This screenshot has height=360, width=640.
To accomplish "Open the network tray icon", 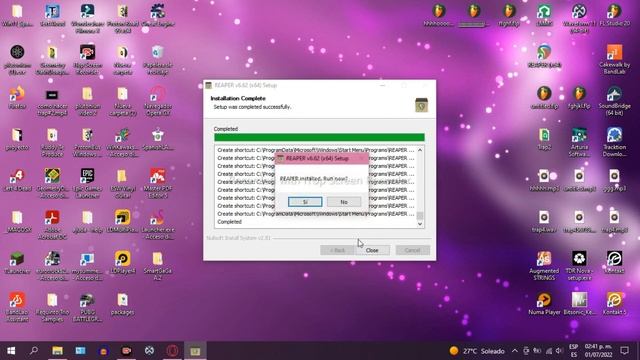I will click(x=549, y=351).
